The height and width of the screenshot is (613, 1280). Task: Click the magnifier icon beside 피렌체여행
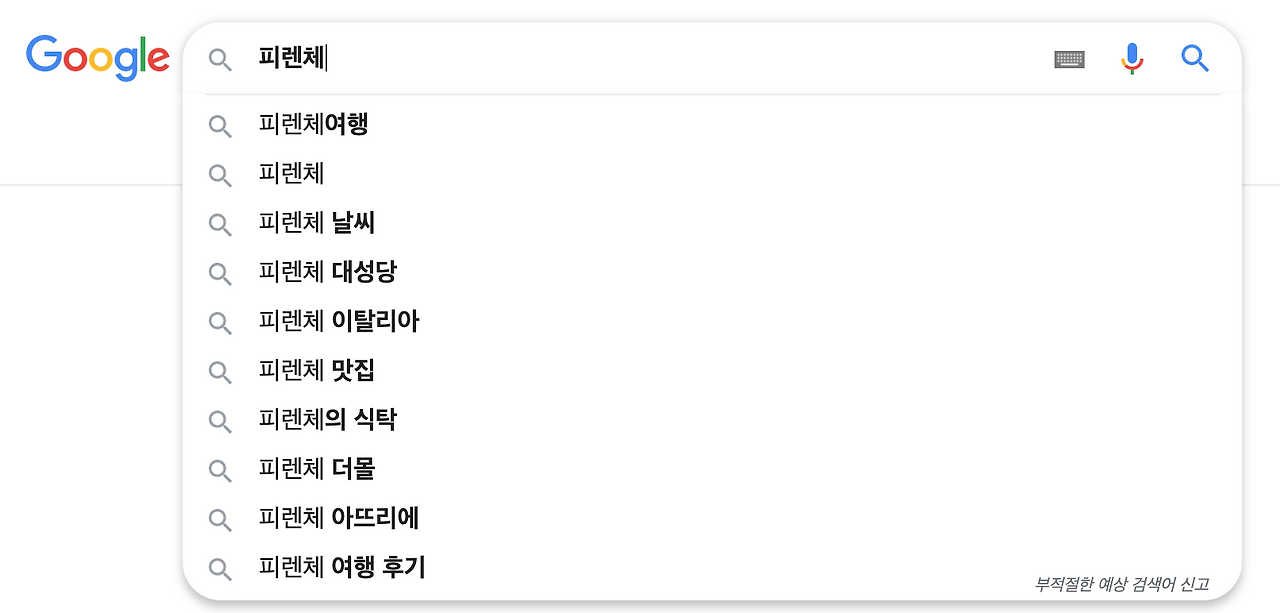(x=220, y=125)
